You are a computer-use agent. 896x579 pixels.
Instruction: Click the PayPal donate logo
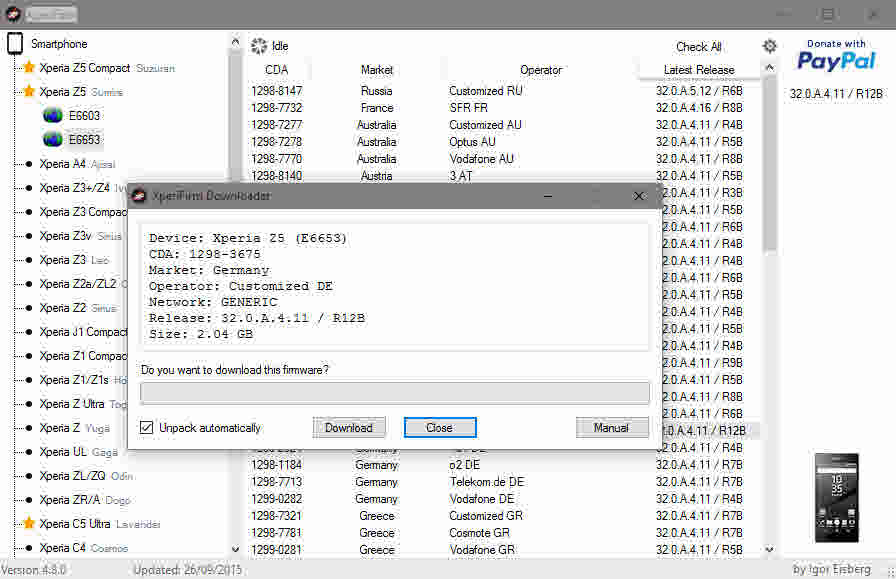pyautogui.click(x=836, y=56)
